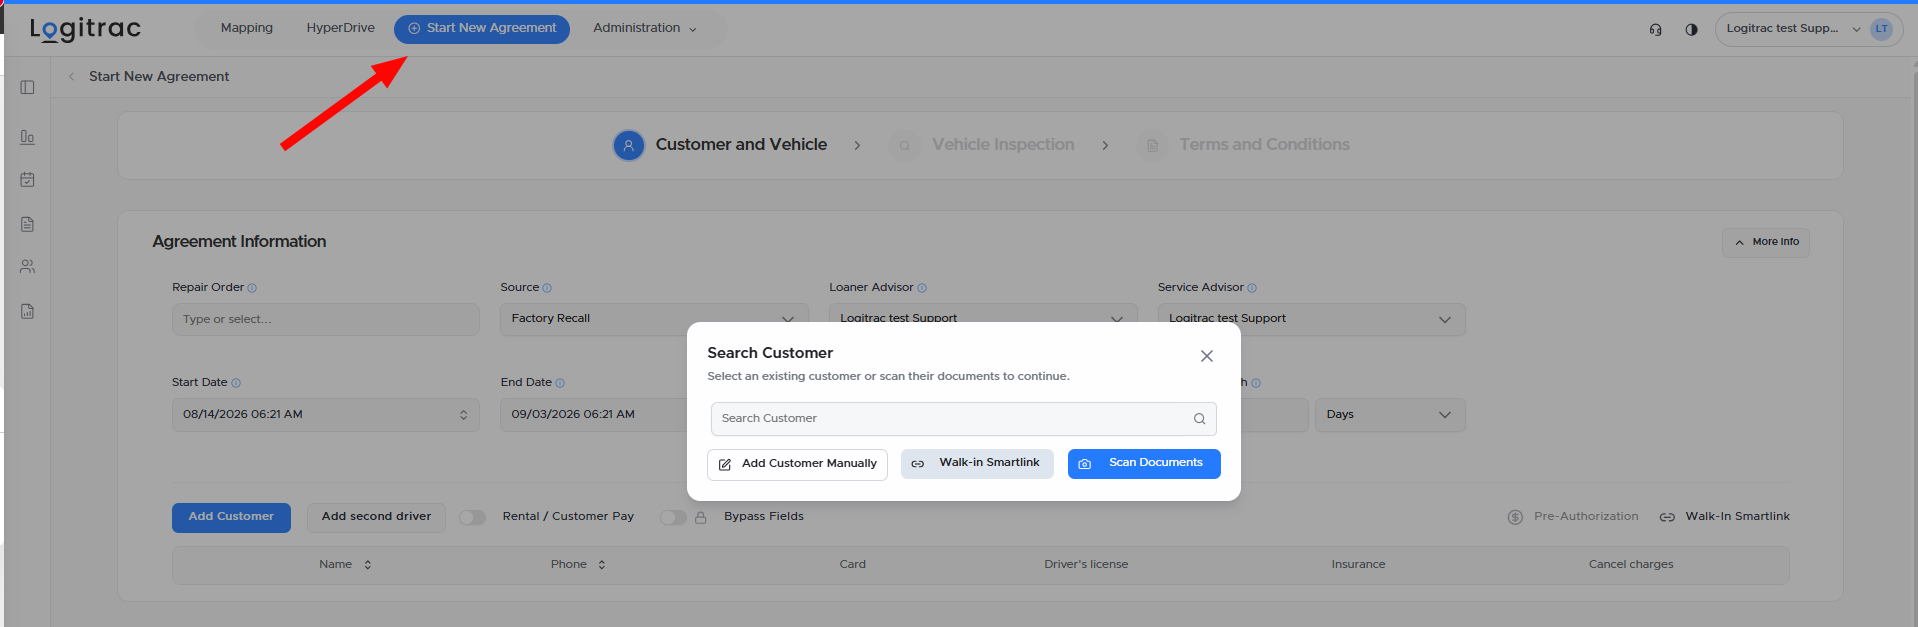Image resolution: width=1918 pixels, height=627 pixels.
Task: Click the LT user avatar
Action: (1881, 29)
